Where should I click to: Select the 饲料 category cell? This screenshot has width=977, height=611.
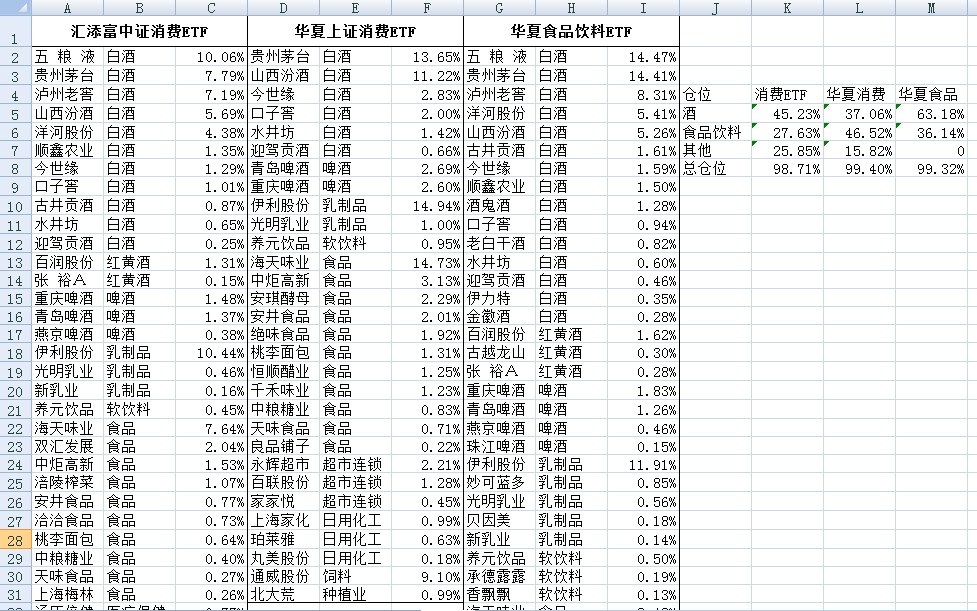point(356,577)
